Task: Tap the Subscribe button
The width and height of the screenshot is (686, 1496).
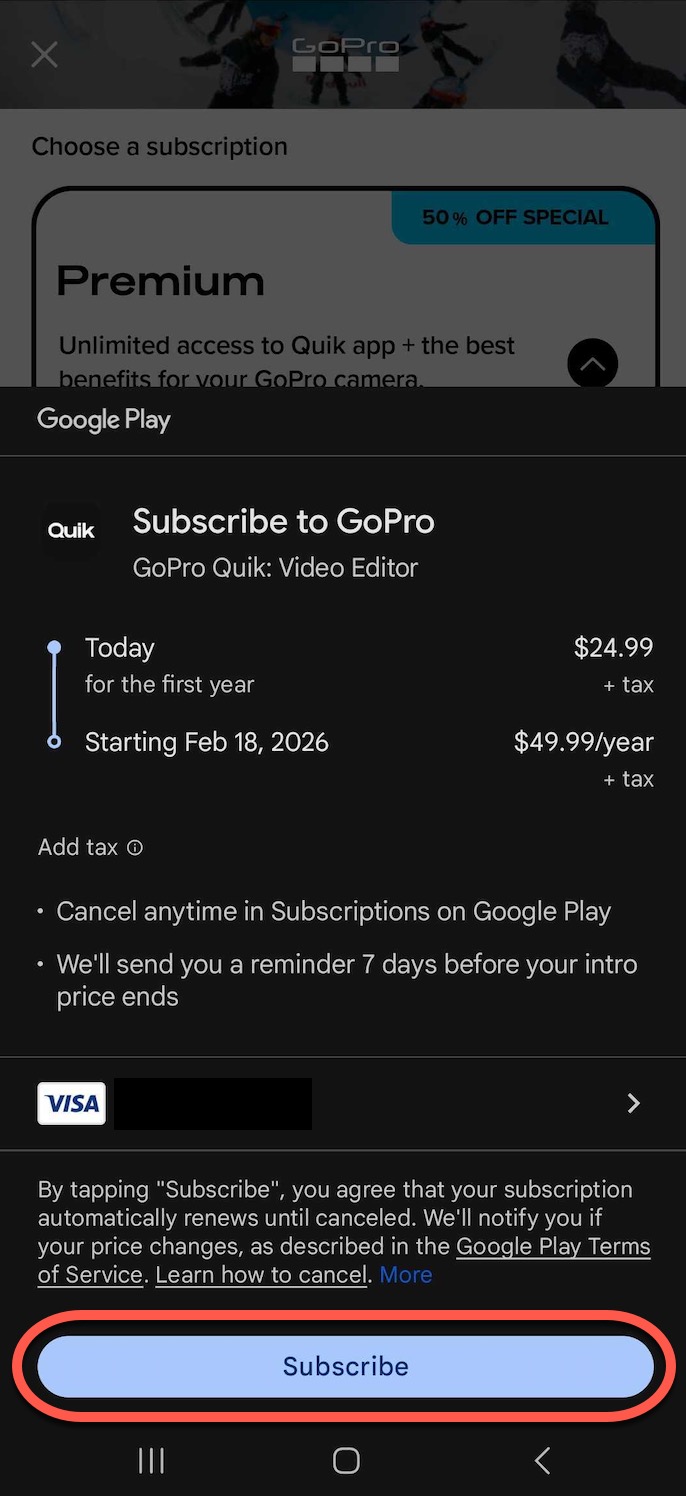Action: pyautogui.click(x=345, y=1366)
